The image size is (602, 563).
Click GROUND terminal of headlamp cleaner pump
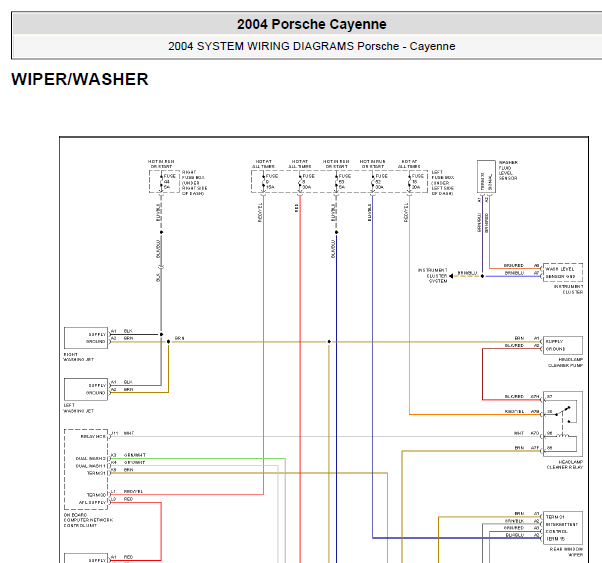[x=555, y=349]
